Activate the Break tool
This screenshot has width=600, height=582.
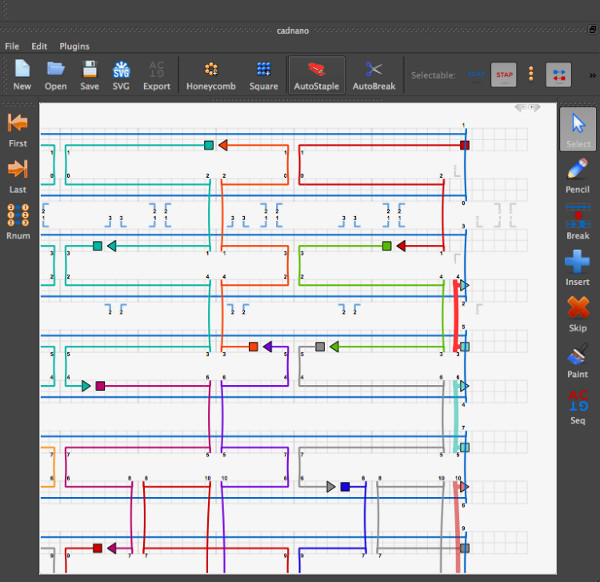tap(577, 221)
